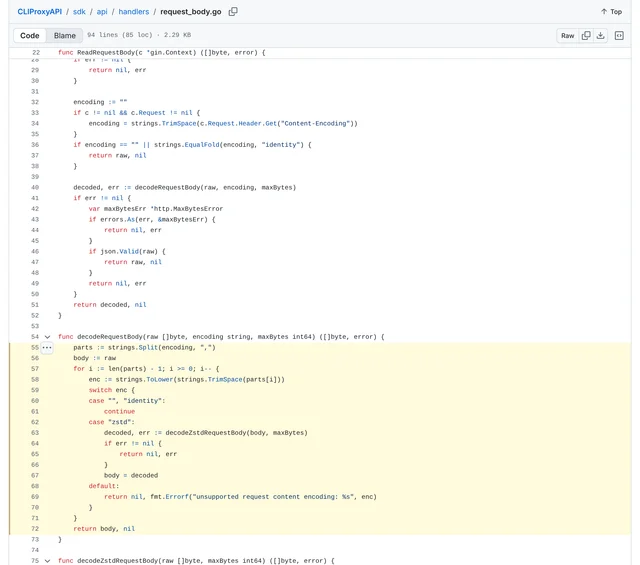Select line number 72
The image size is (640, 565).
[35, 529]
